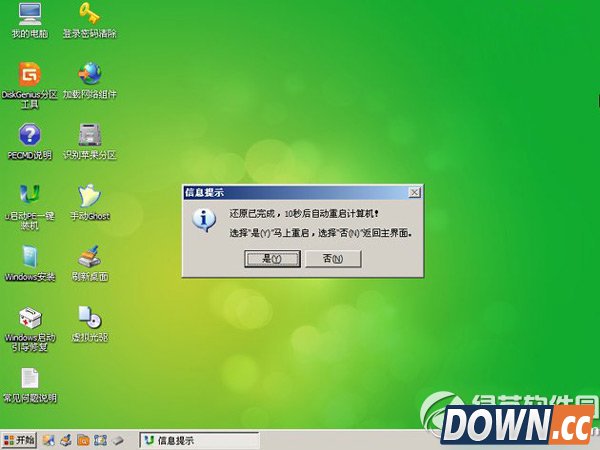Open DiskGenius分区工具 icon

point(29,85)
